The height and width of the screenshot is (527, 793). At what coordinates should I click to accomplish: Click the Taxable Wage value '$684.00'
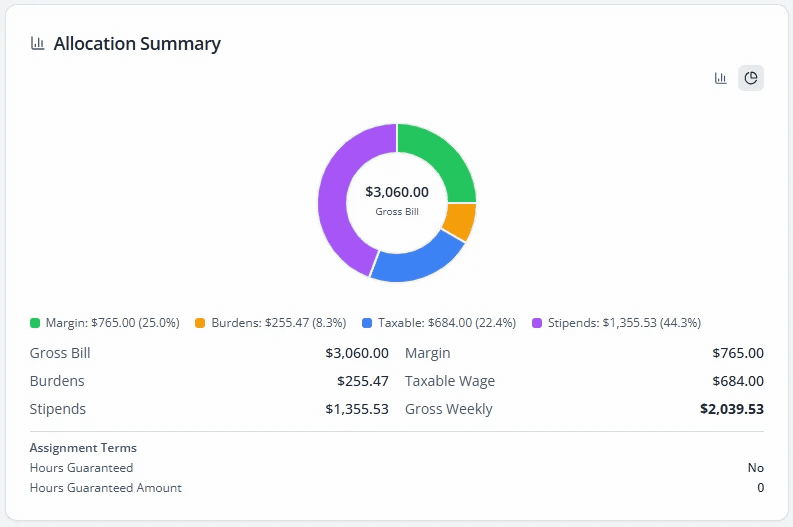click(738, 381)
